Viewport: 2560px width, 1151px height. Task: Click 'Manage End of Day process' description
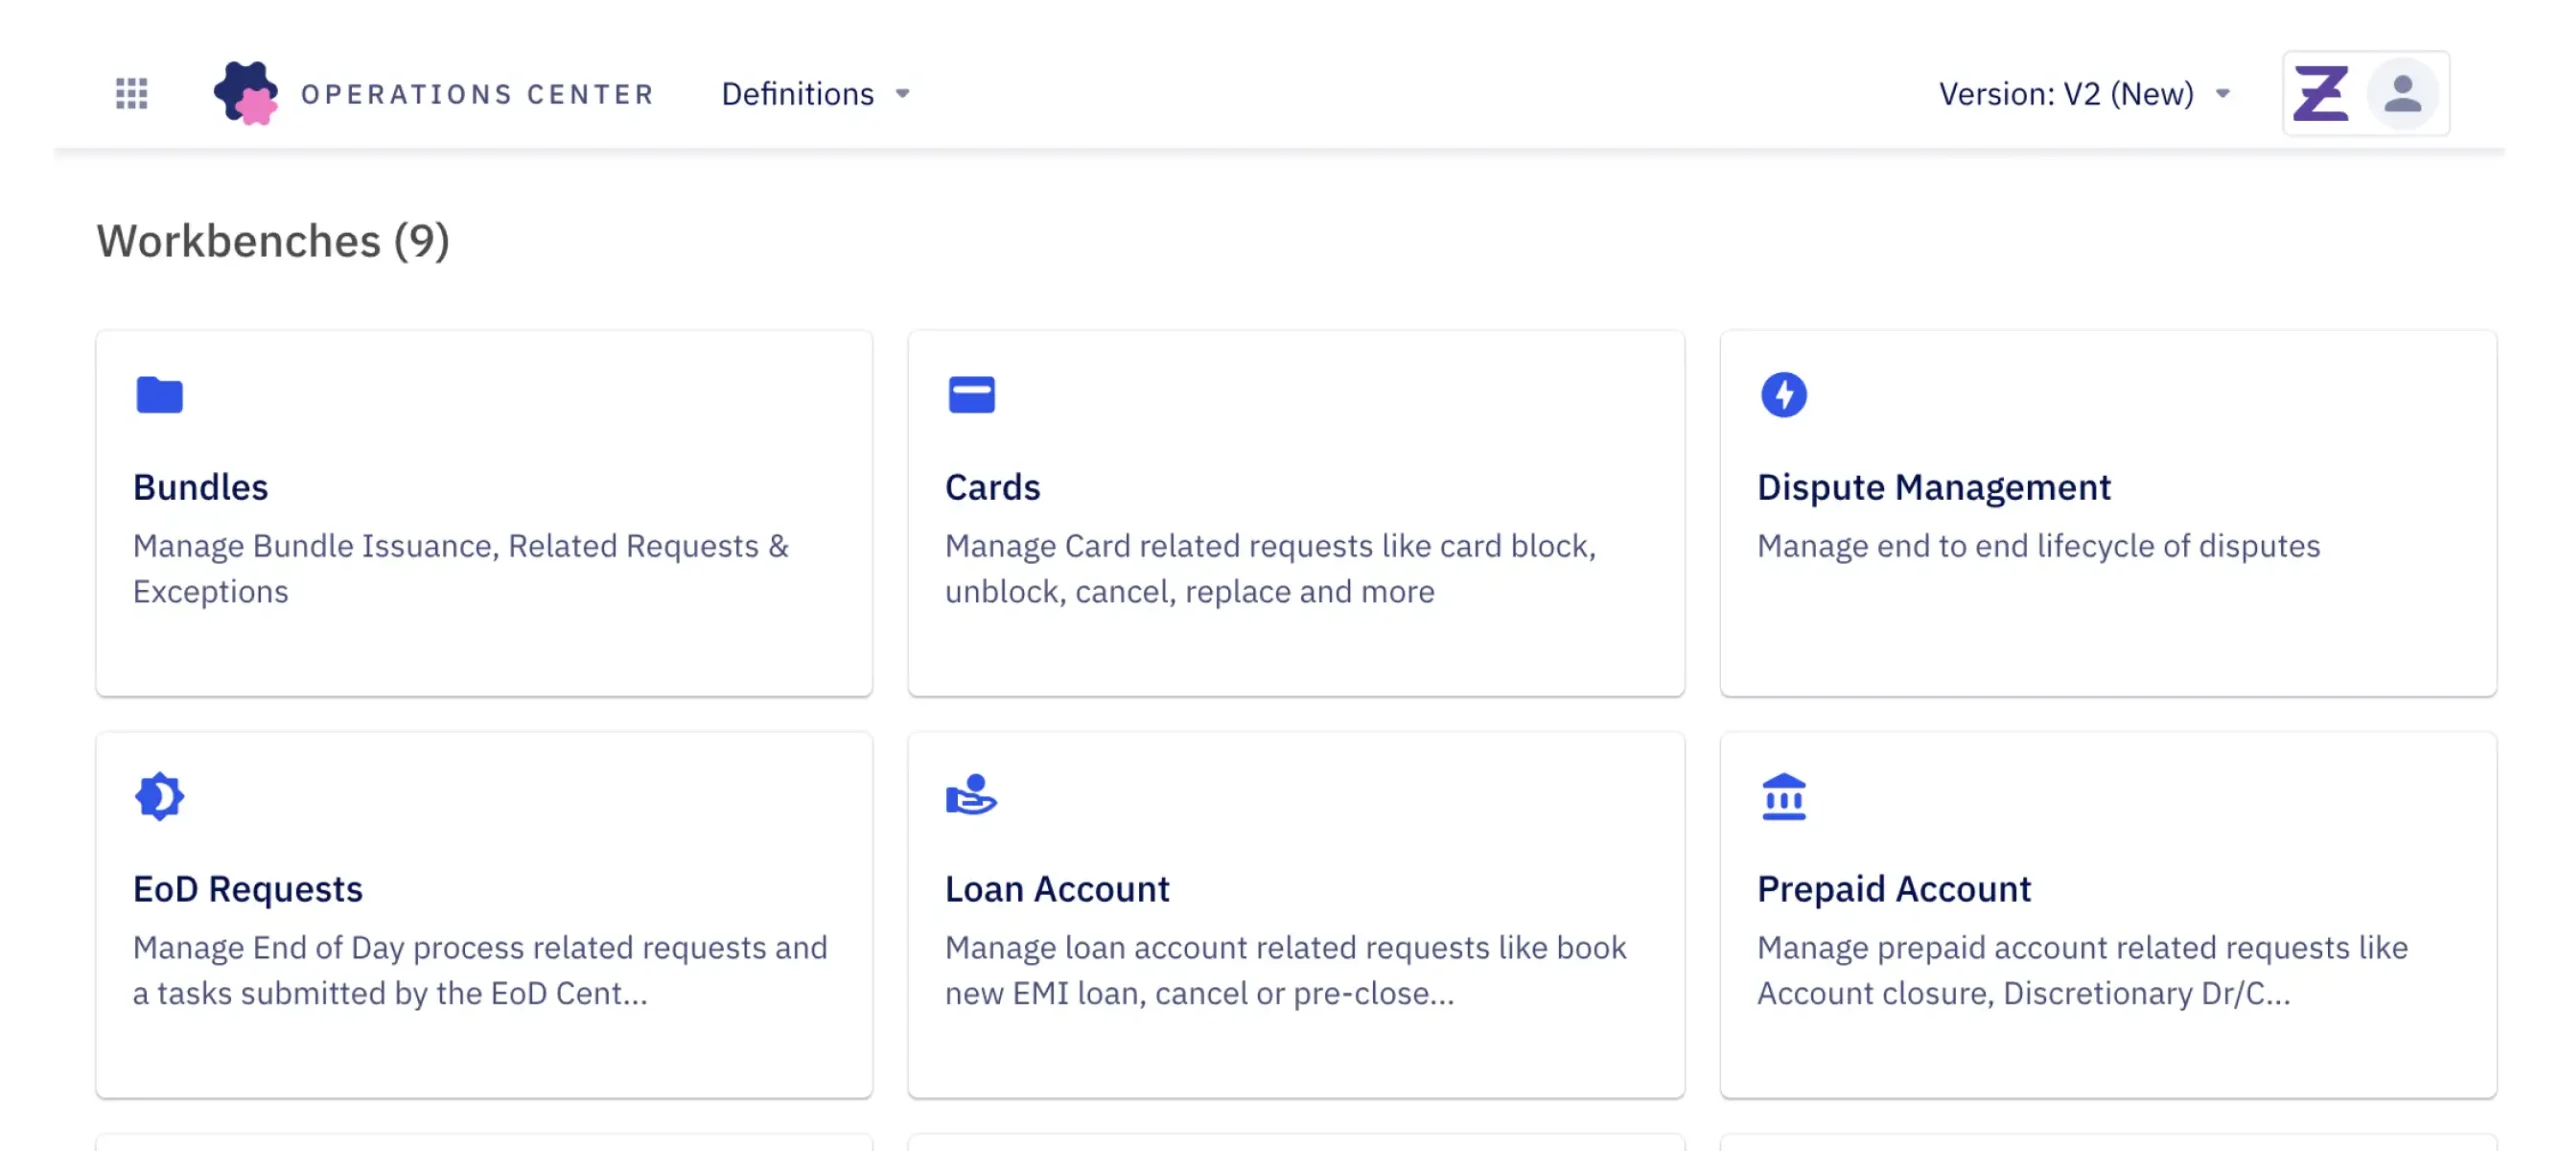pos(480,971)
